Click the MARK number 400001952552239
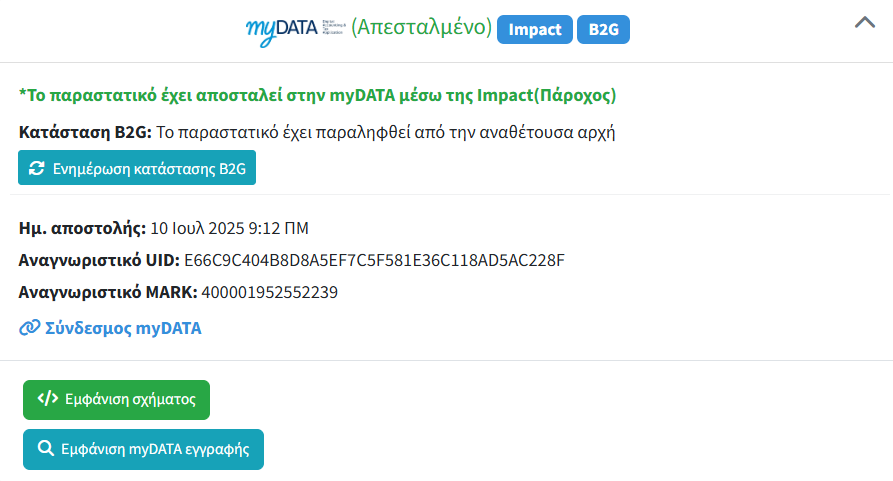This screenshot has width=893, height=481. tap(269, 293)
